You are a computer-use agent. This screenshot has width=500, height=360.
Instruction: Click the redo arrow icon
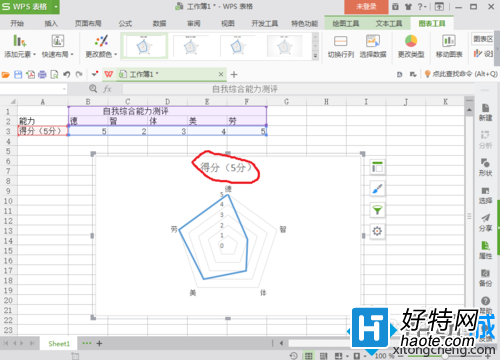coord(79,75)
